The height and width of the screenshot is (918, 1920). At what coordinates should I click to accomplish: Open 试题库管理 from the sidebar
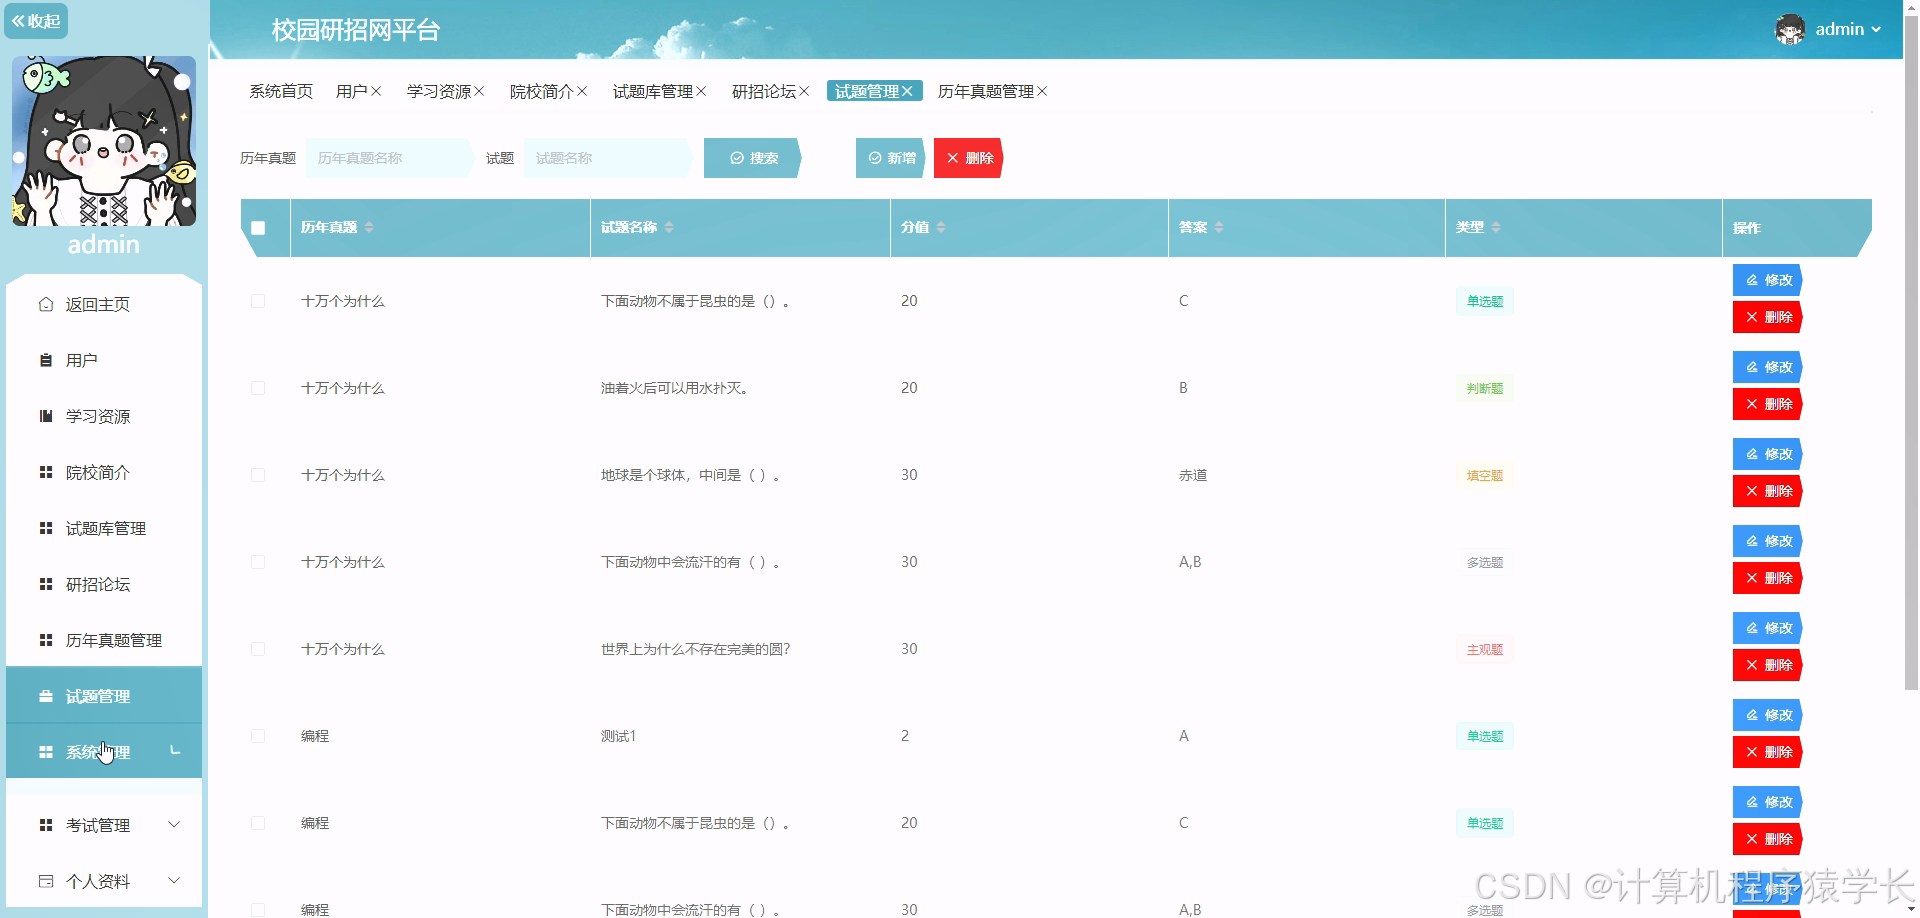(x=105, y=528)
